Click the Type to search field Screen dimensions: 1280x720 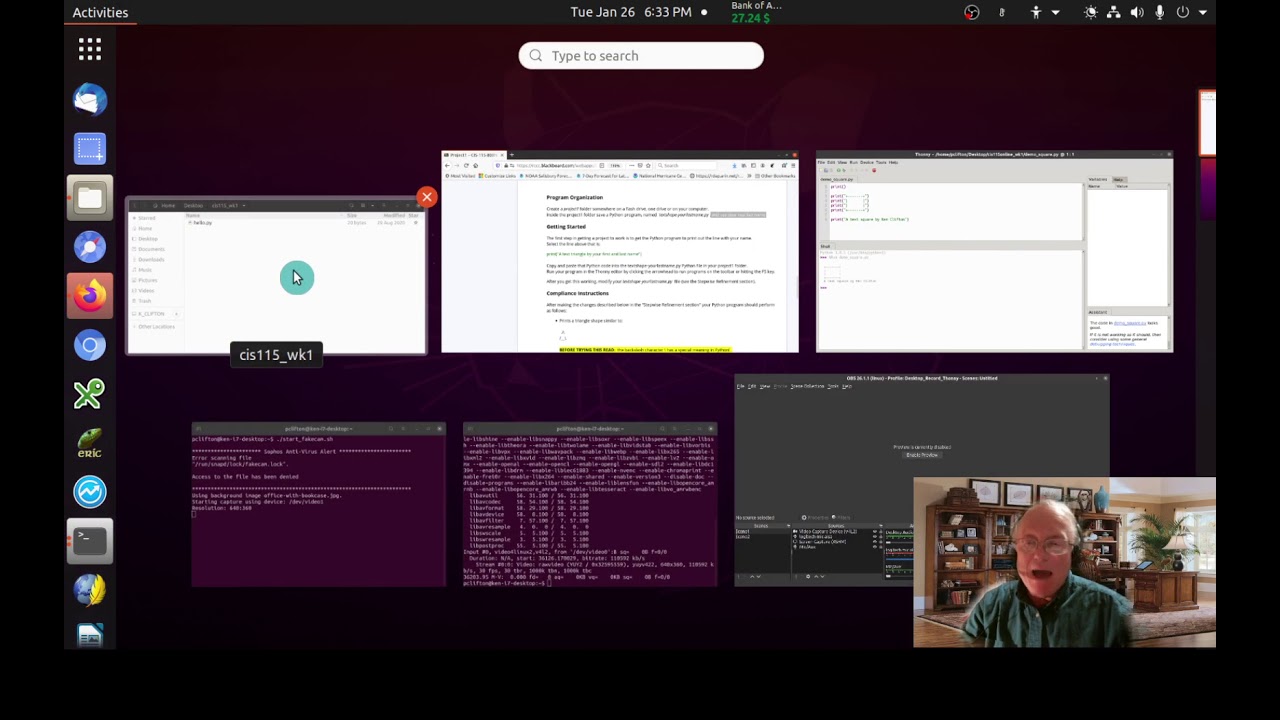pos(641,56)
